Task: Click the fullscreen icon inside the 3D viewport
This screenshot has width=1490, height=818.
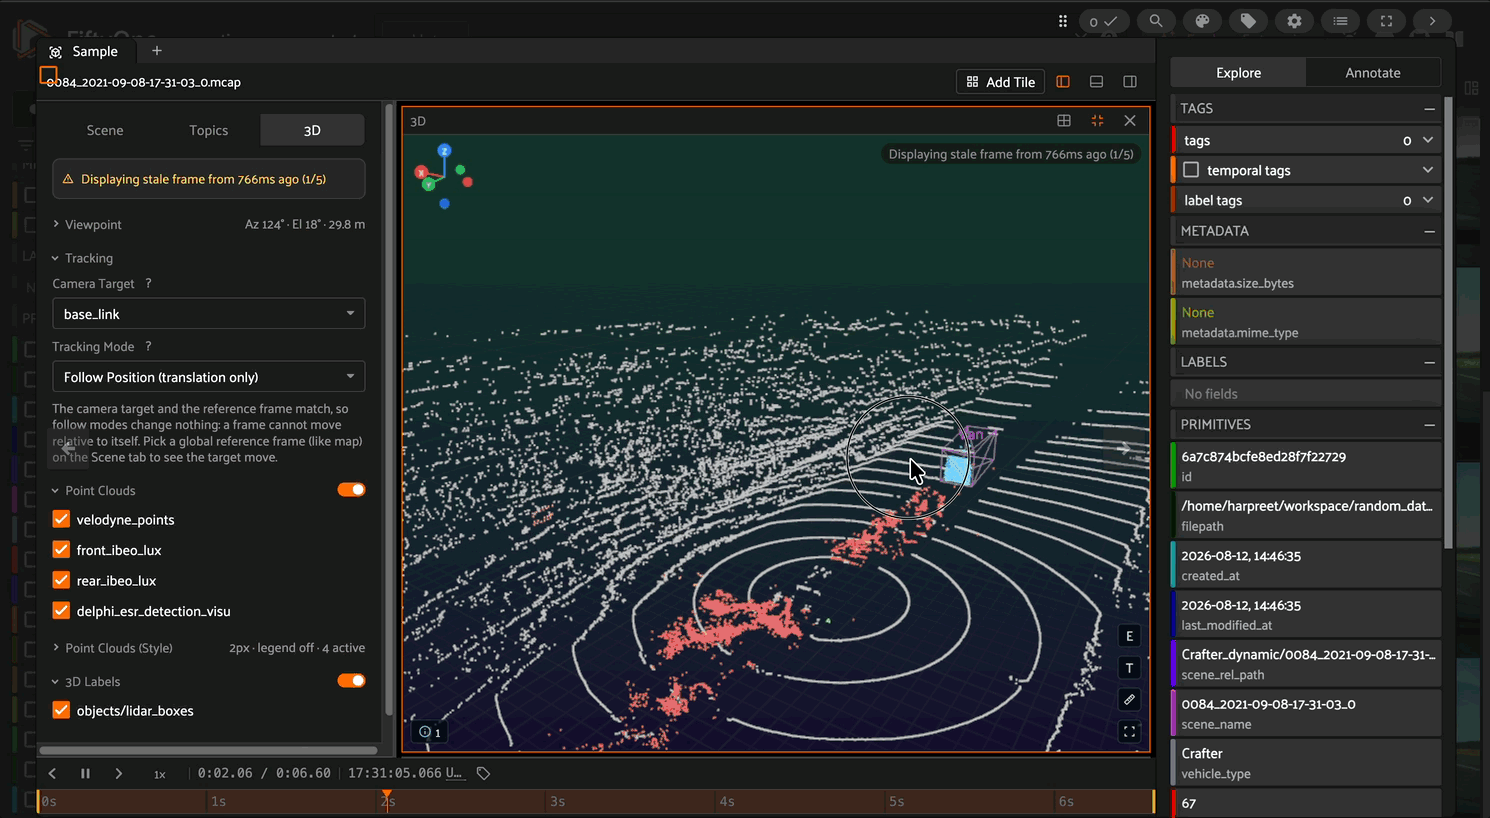Action: (x=1129, y=732)
